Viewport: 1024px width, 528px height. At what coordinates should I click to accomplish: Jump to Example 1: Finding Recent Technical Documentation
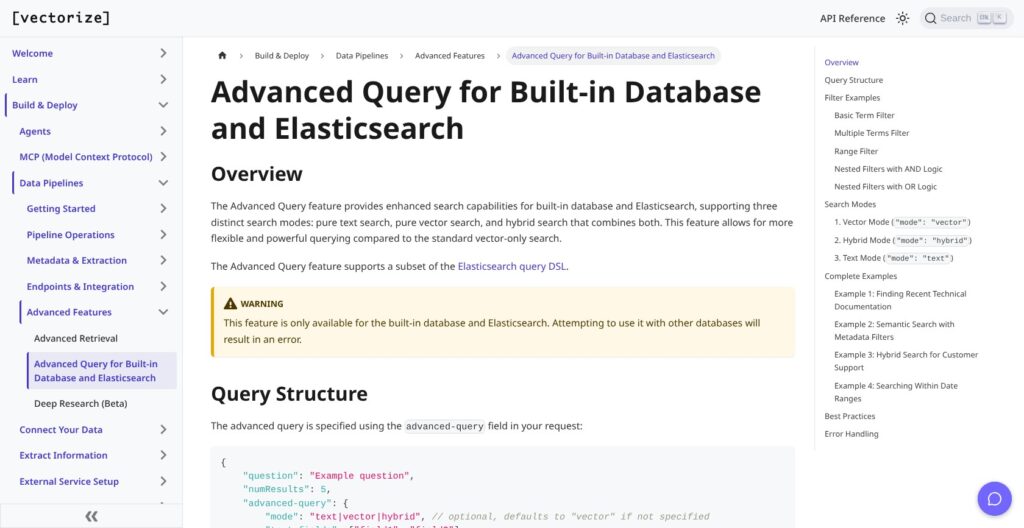[x=900, y=300]
